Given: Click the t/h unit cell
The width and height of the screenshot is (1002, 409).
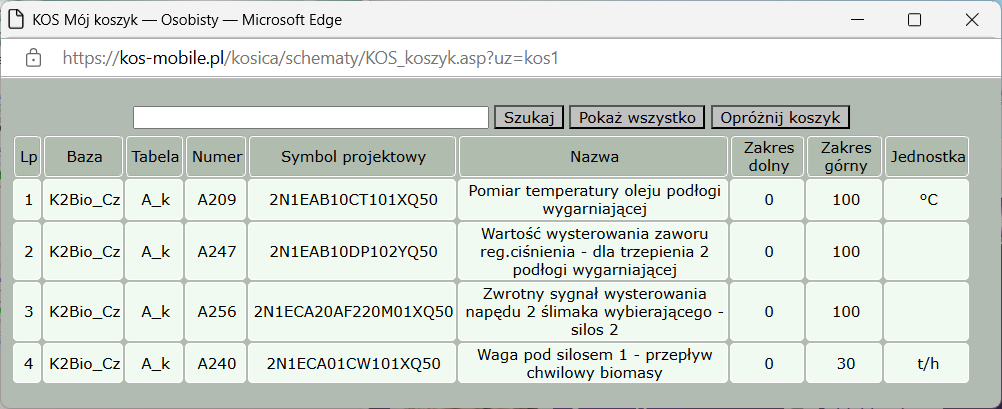Looking at the screenshot, I should [x=927, y=364].
